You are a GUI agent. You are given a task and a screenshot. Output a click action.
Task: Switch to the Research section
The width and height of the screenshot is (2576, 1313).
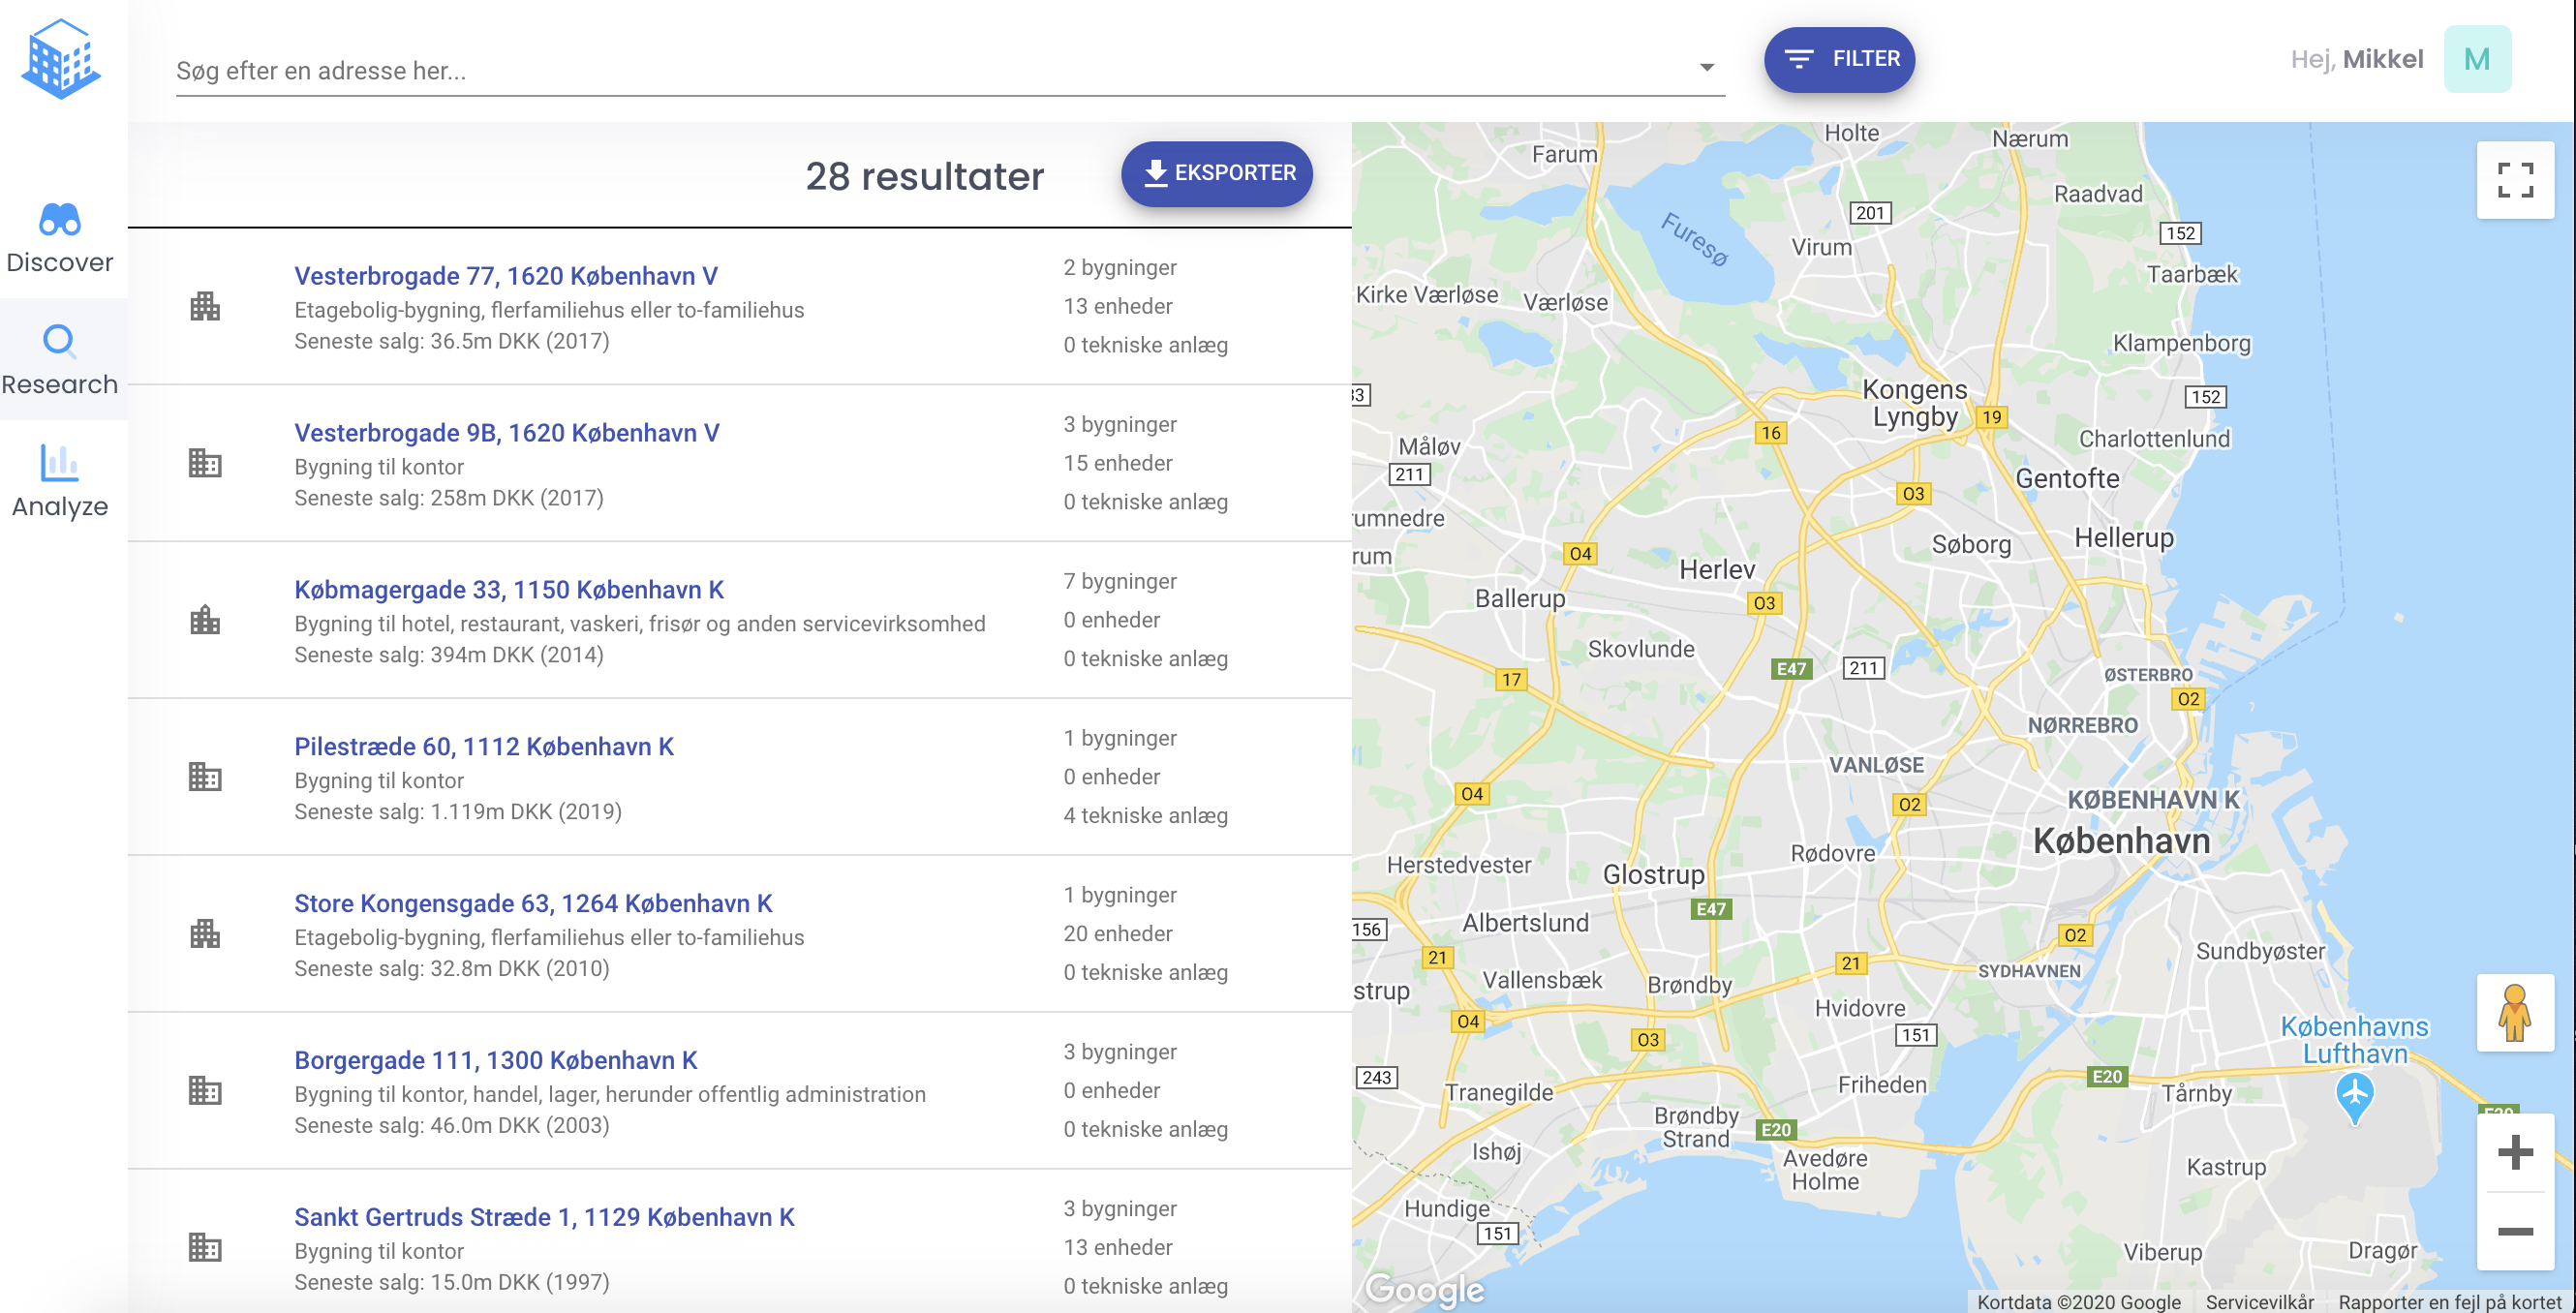(60, 359)
